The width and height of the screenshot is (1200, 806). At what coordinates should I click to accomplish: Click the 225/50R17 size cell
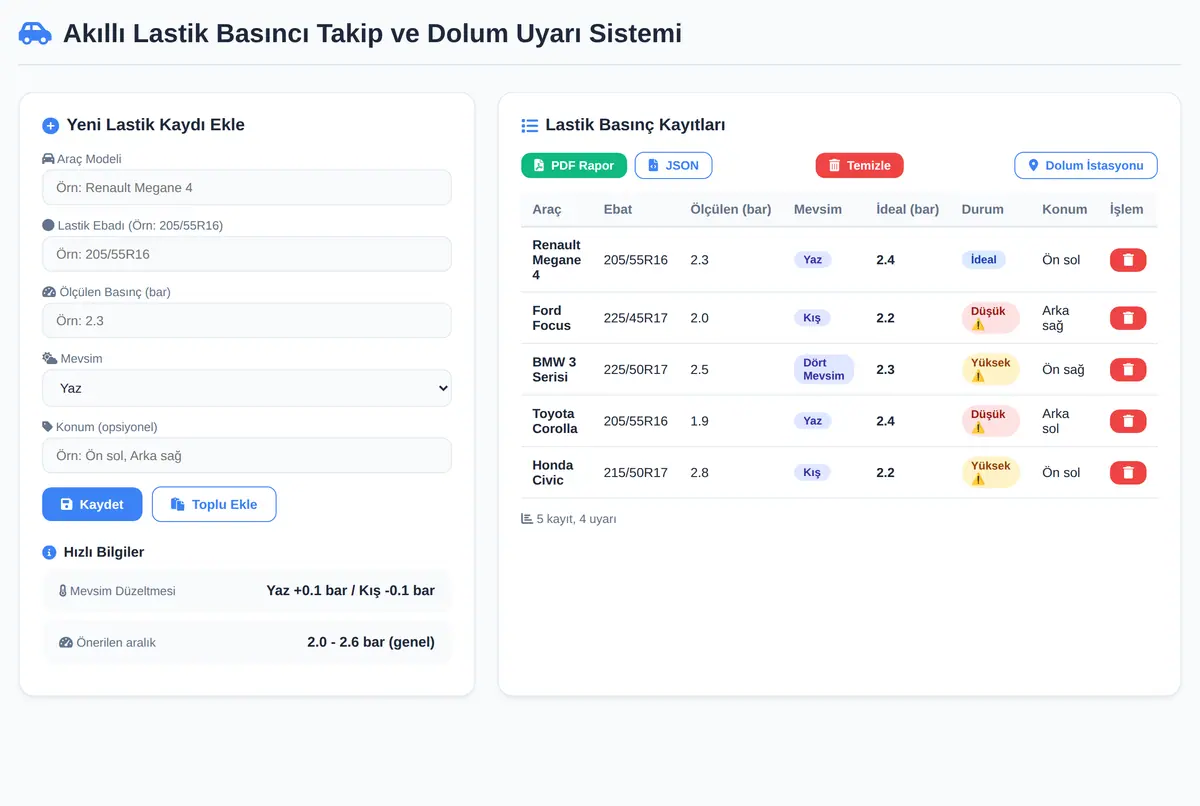pos(636,370)
